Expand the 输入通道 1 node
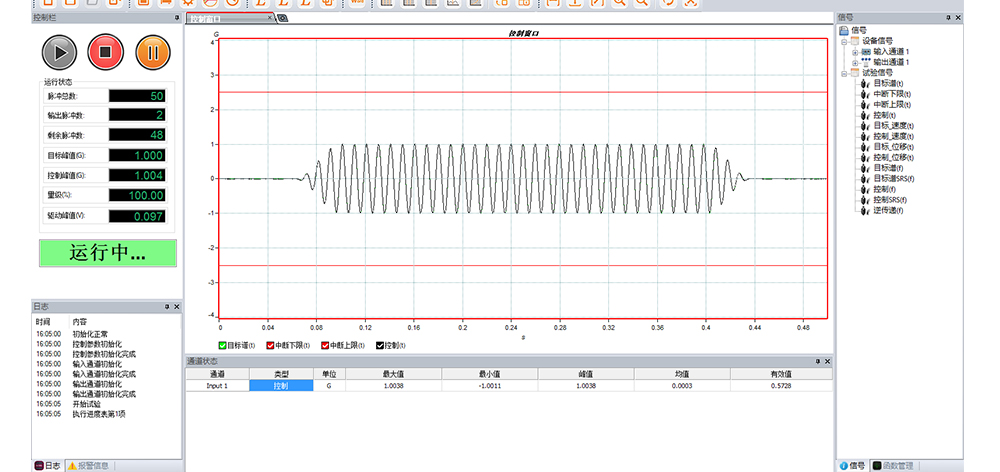This screenshot has width=1000, height=472. coord(854,51)
